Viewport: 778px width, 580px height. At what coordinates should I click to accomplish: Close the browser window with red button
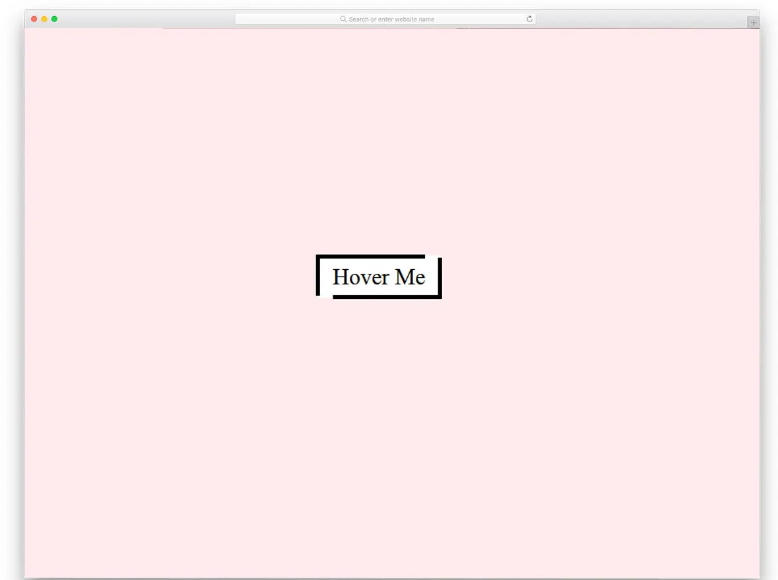pos(34,19)
